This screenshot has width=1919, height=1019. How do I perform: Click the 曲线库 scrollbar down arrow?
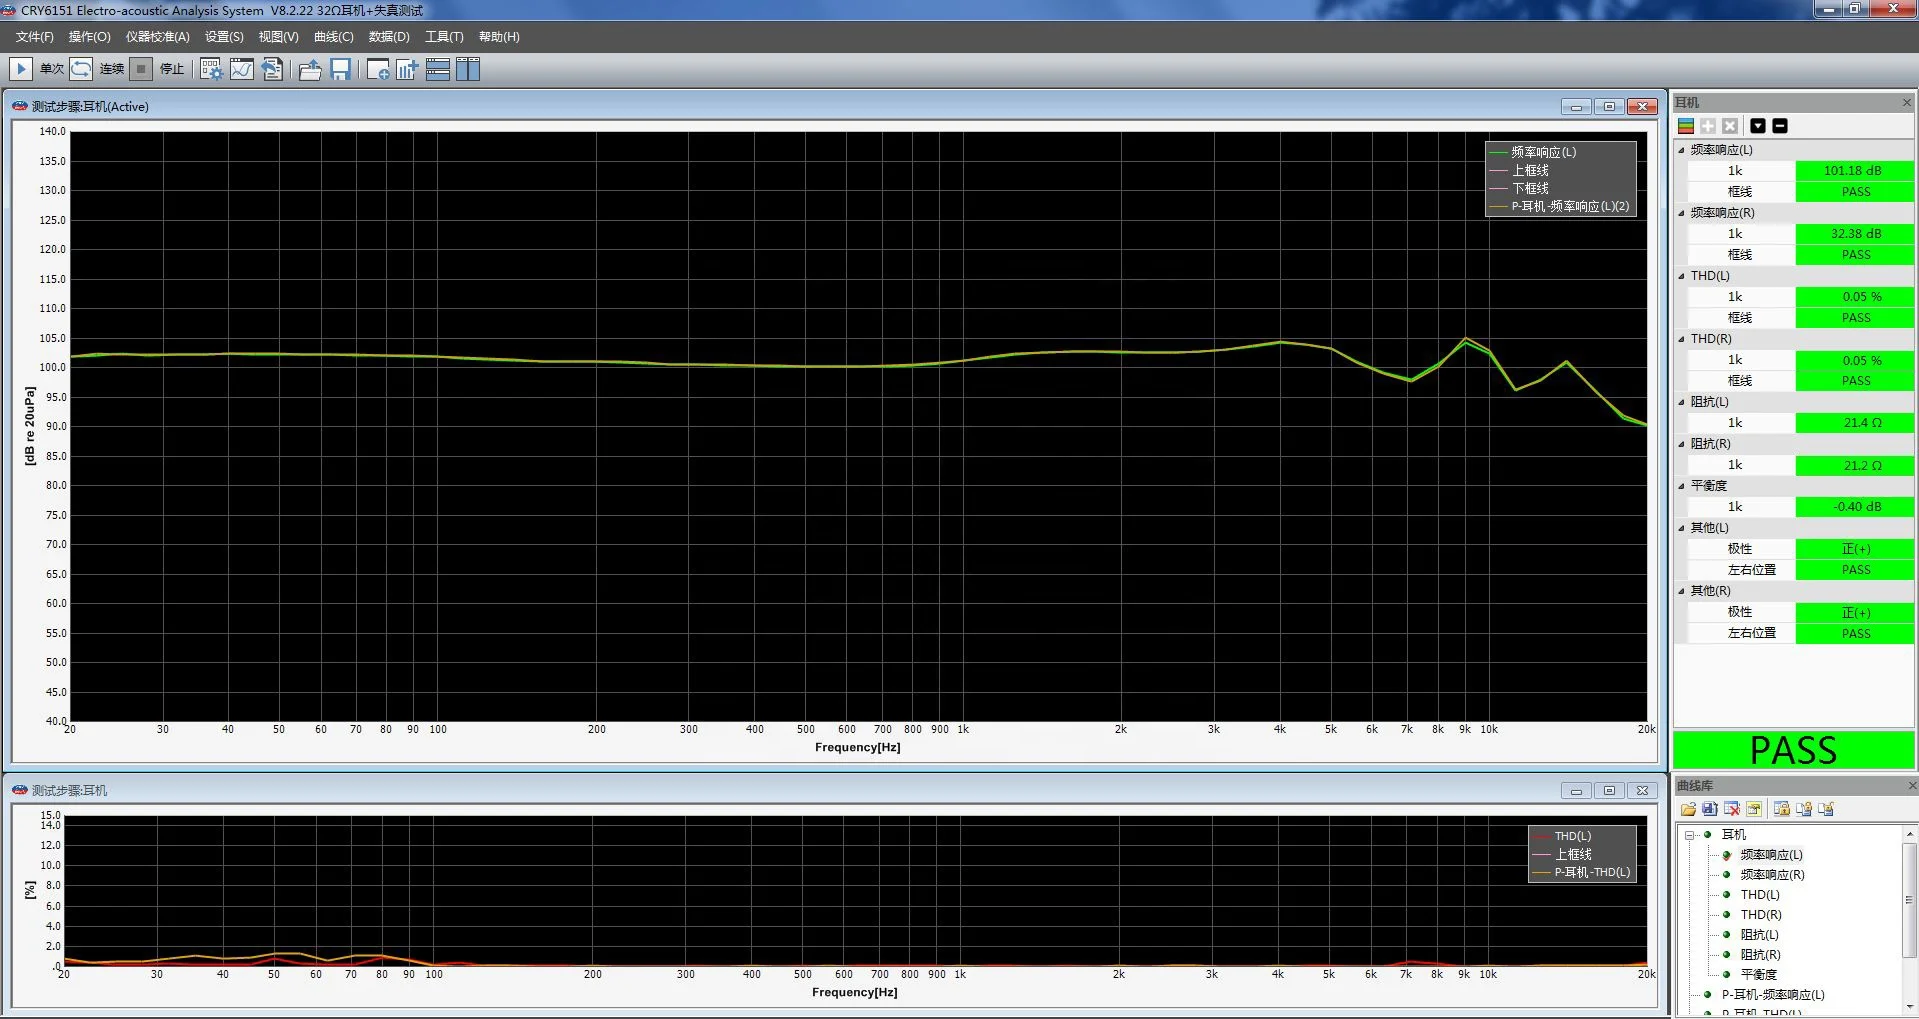click(x=1909, y=1006)
